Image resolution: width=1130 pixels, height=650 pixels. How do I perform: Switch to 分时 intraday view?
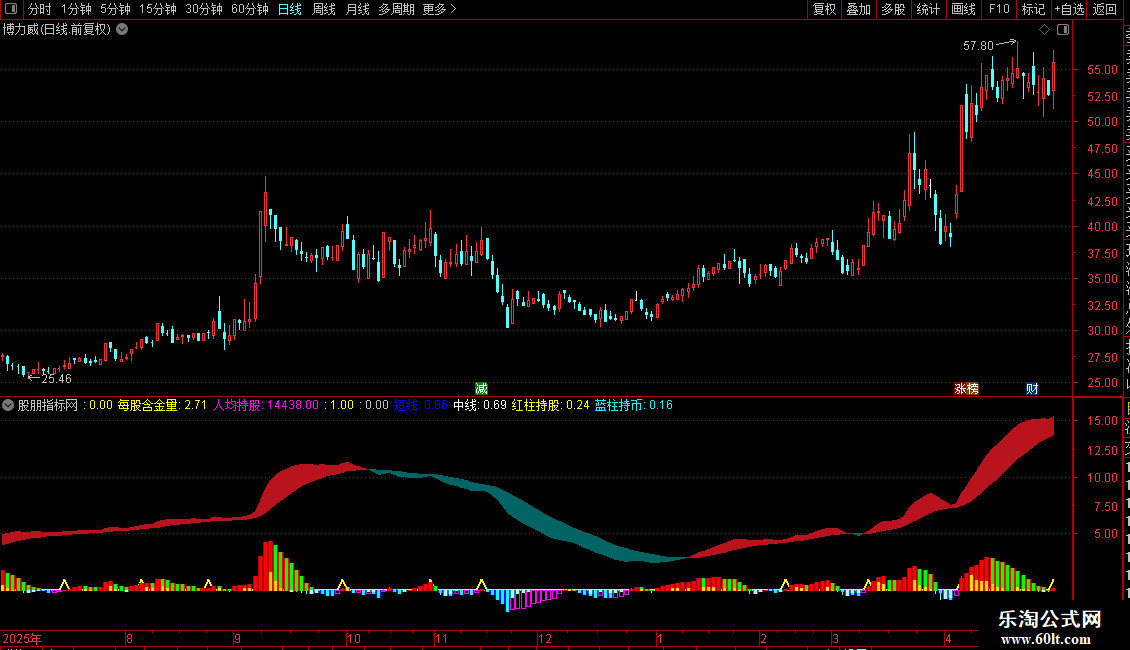(x=39, y=9)
